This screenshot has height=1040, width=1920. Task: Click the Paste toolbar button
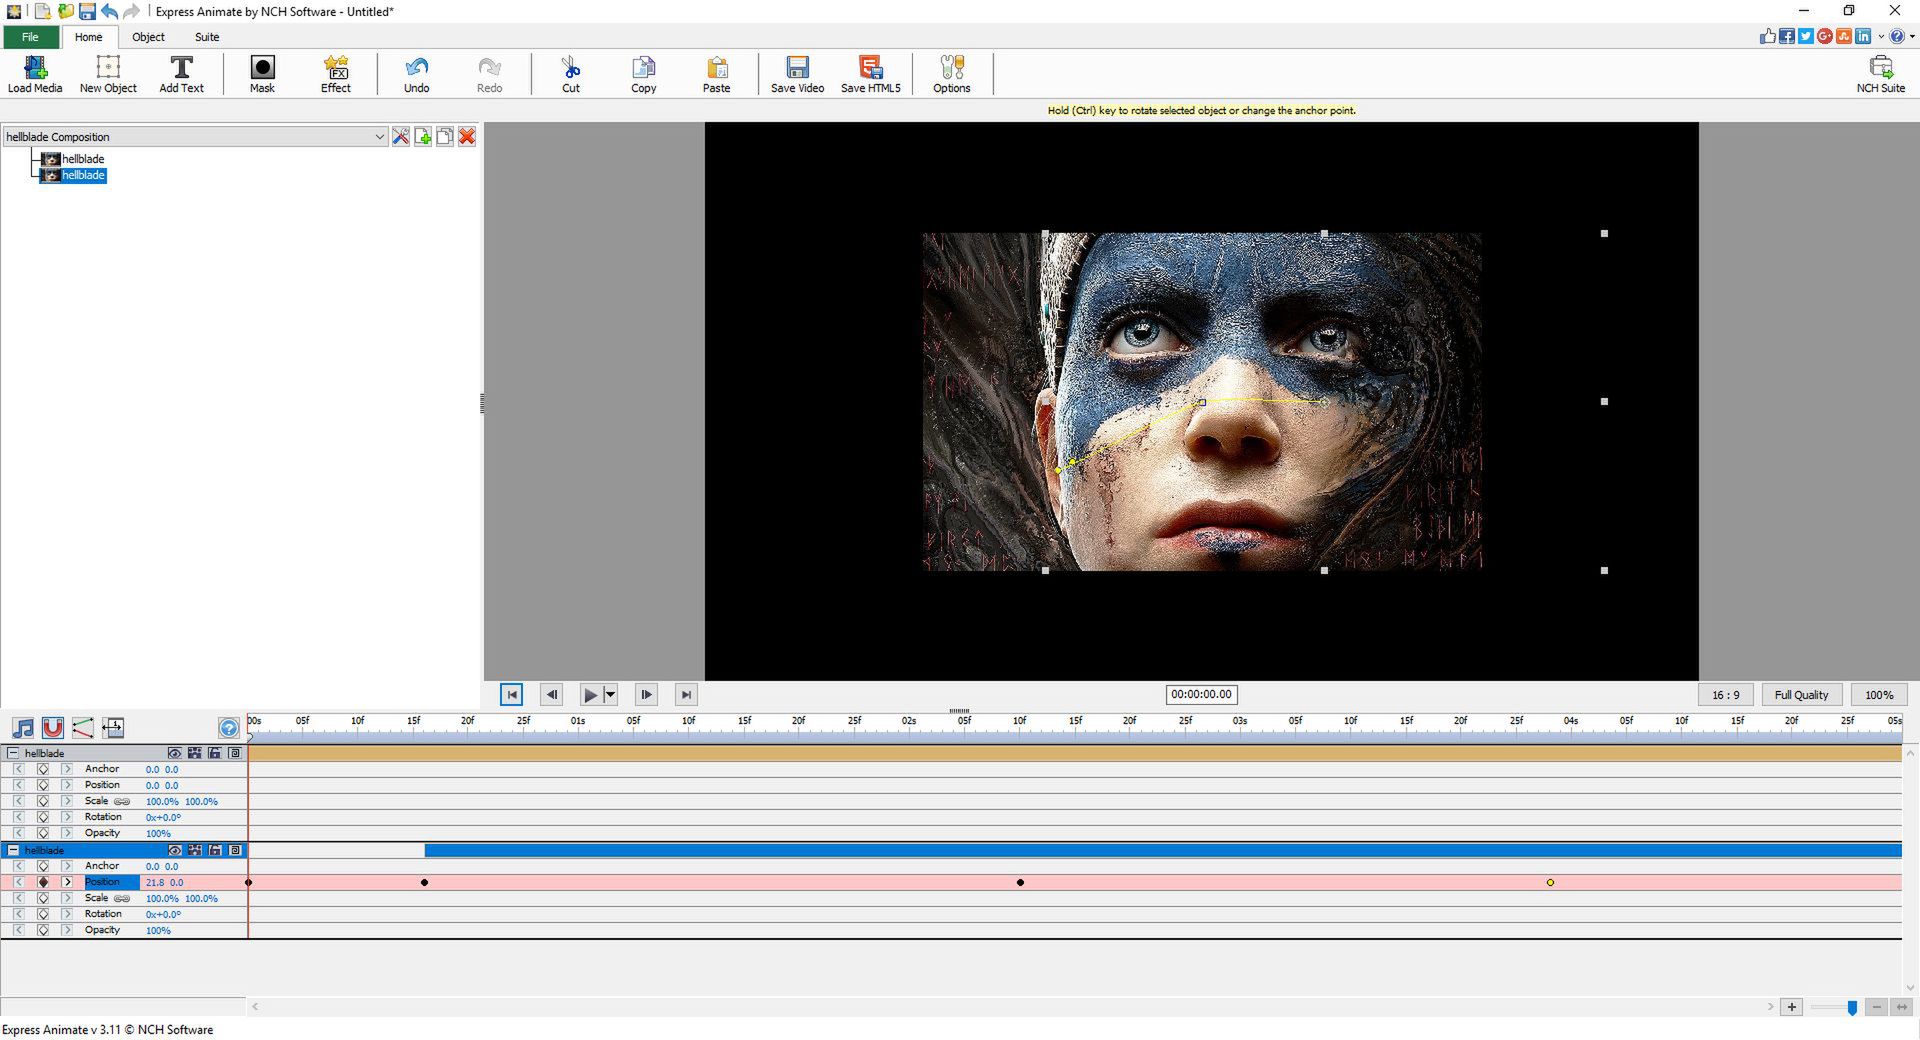tap(717, 75)
